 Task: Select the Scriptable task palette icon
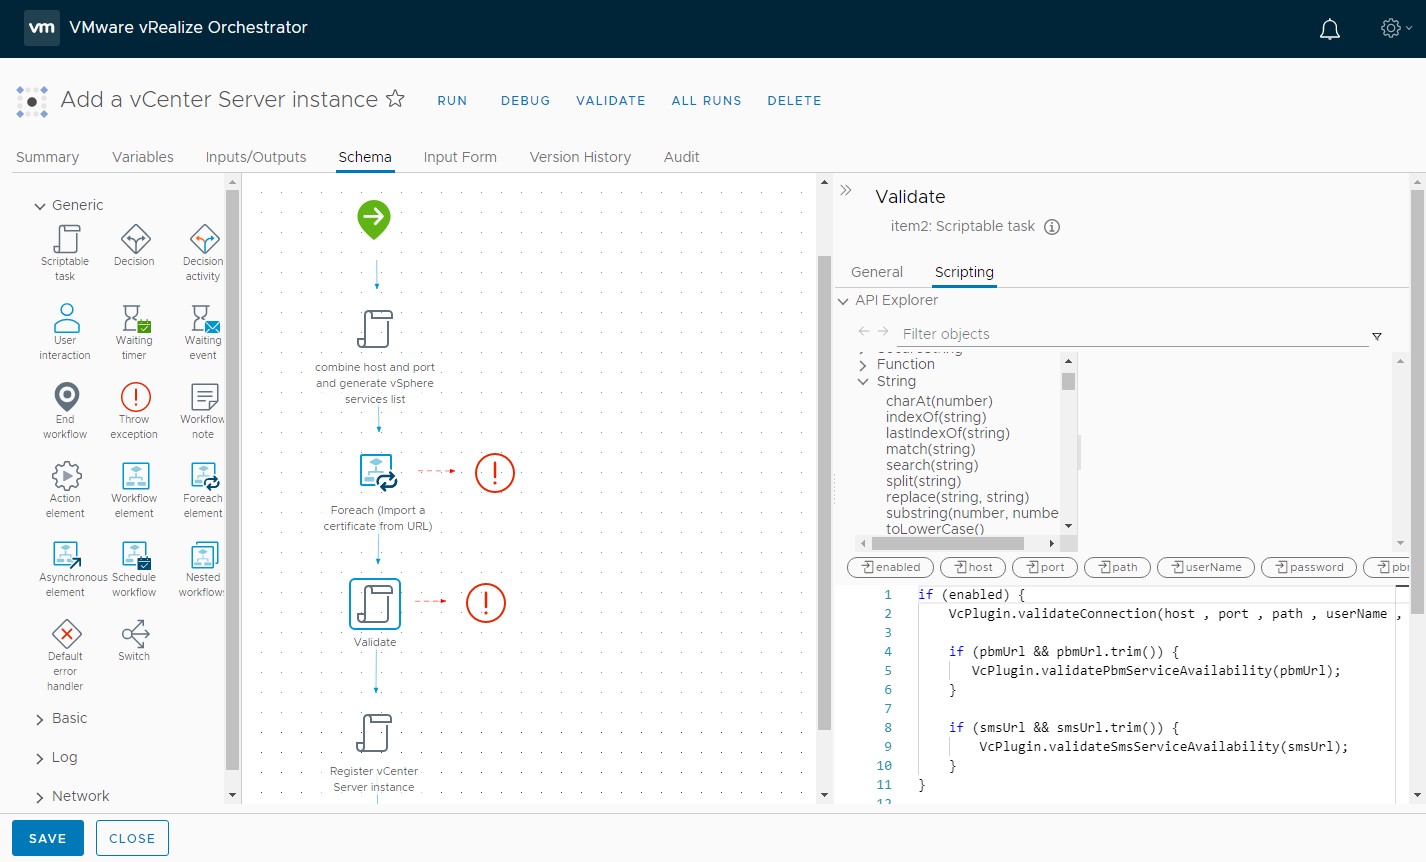(x=66, y=240)
